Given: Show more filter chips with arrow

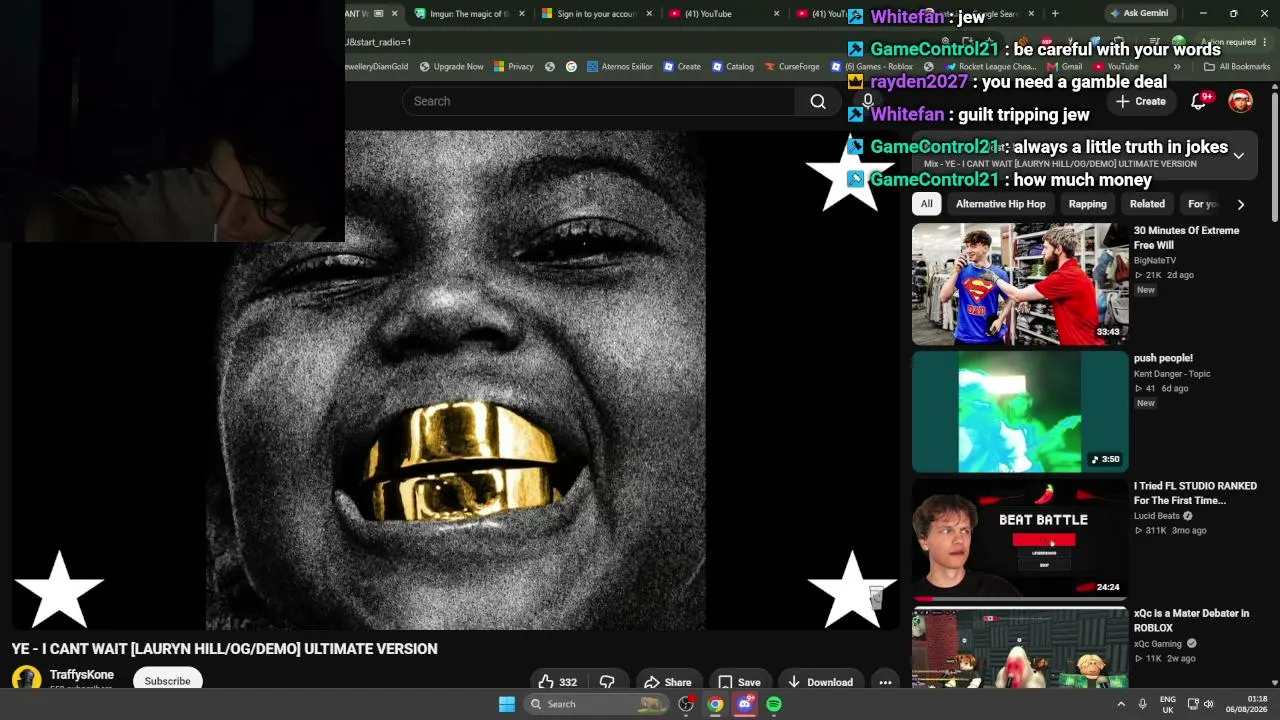Looking at the screenshot, I should point(1240,204).
